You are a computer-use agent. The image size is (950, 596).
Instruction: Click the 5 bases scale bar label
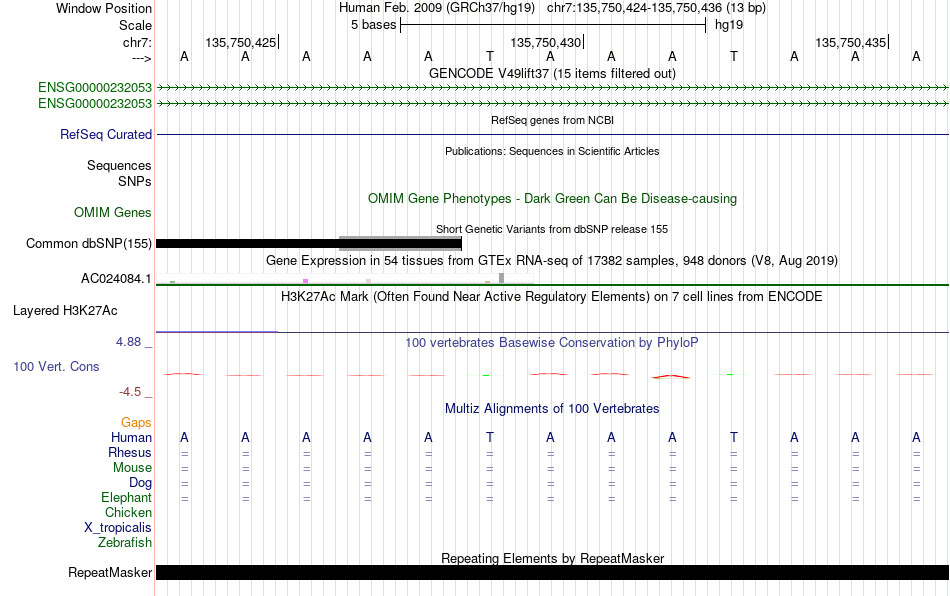point(373,25)
